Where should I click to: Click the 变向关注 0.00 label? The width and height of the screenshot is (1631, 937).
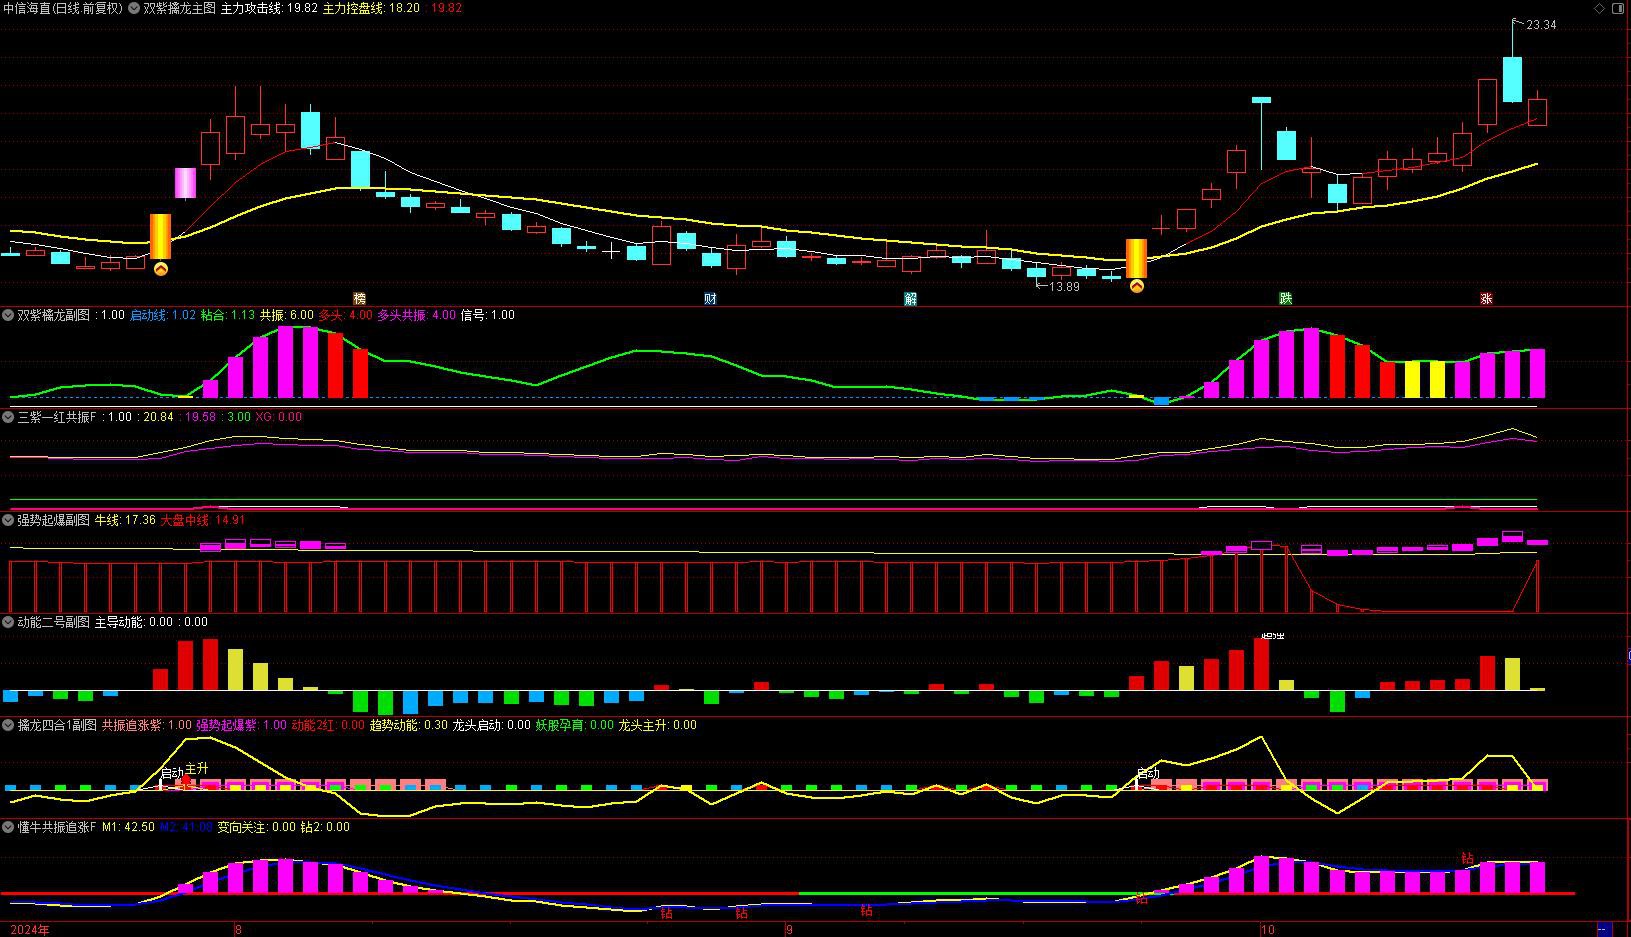(x=257, y=827)
